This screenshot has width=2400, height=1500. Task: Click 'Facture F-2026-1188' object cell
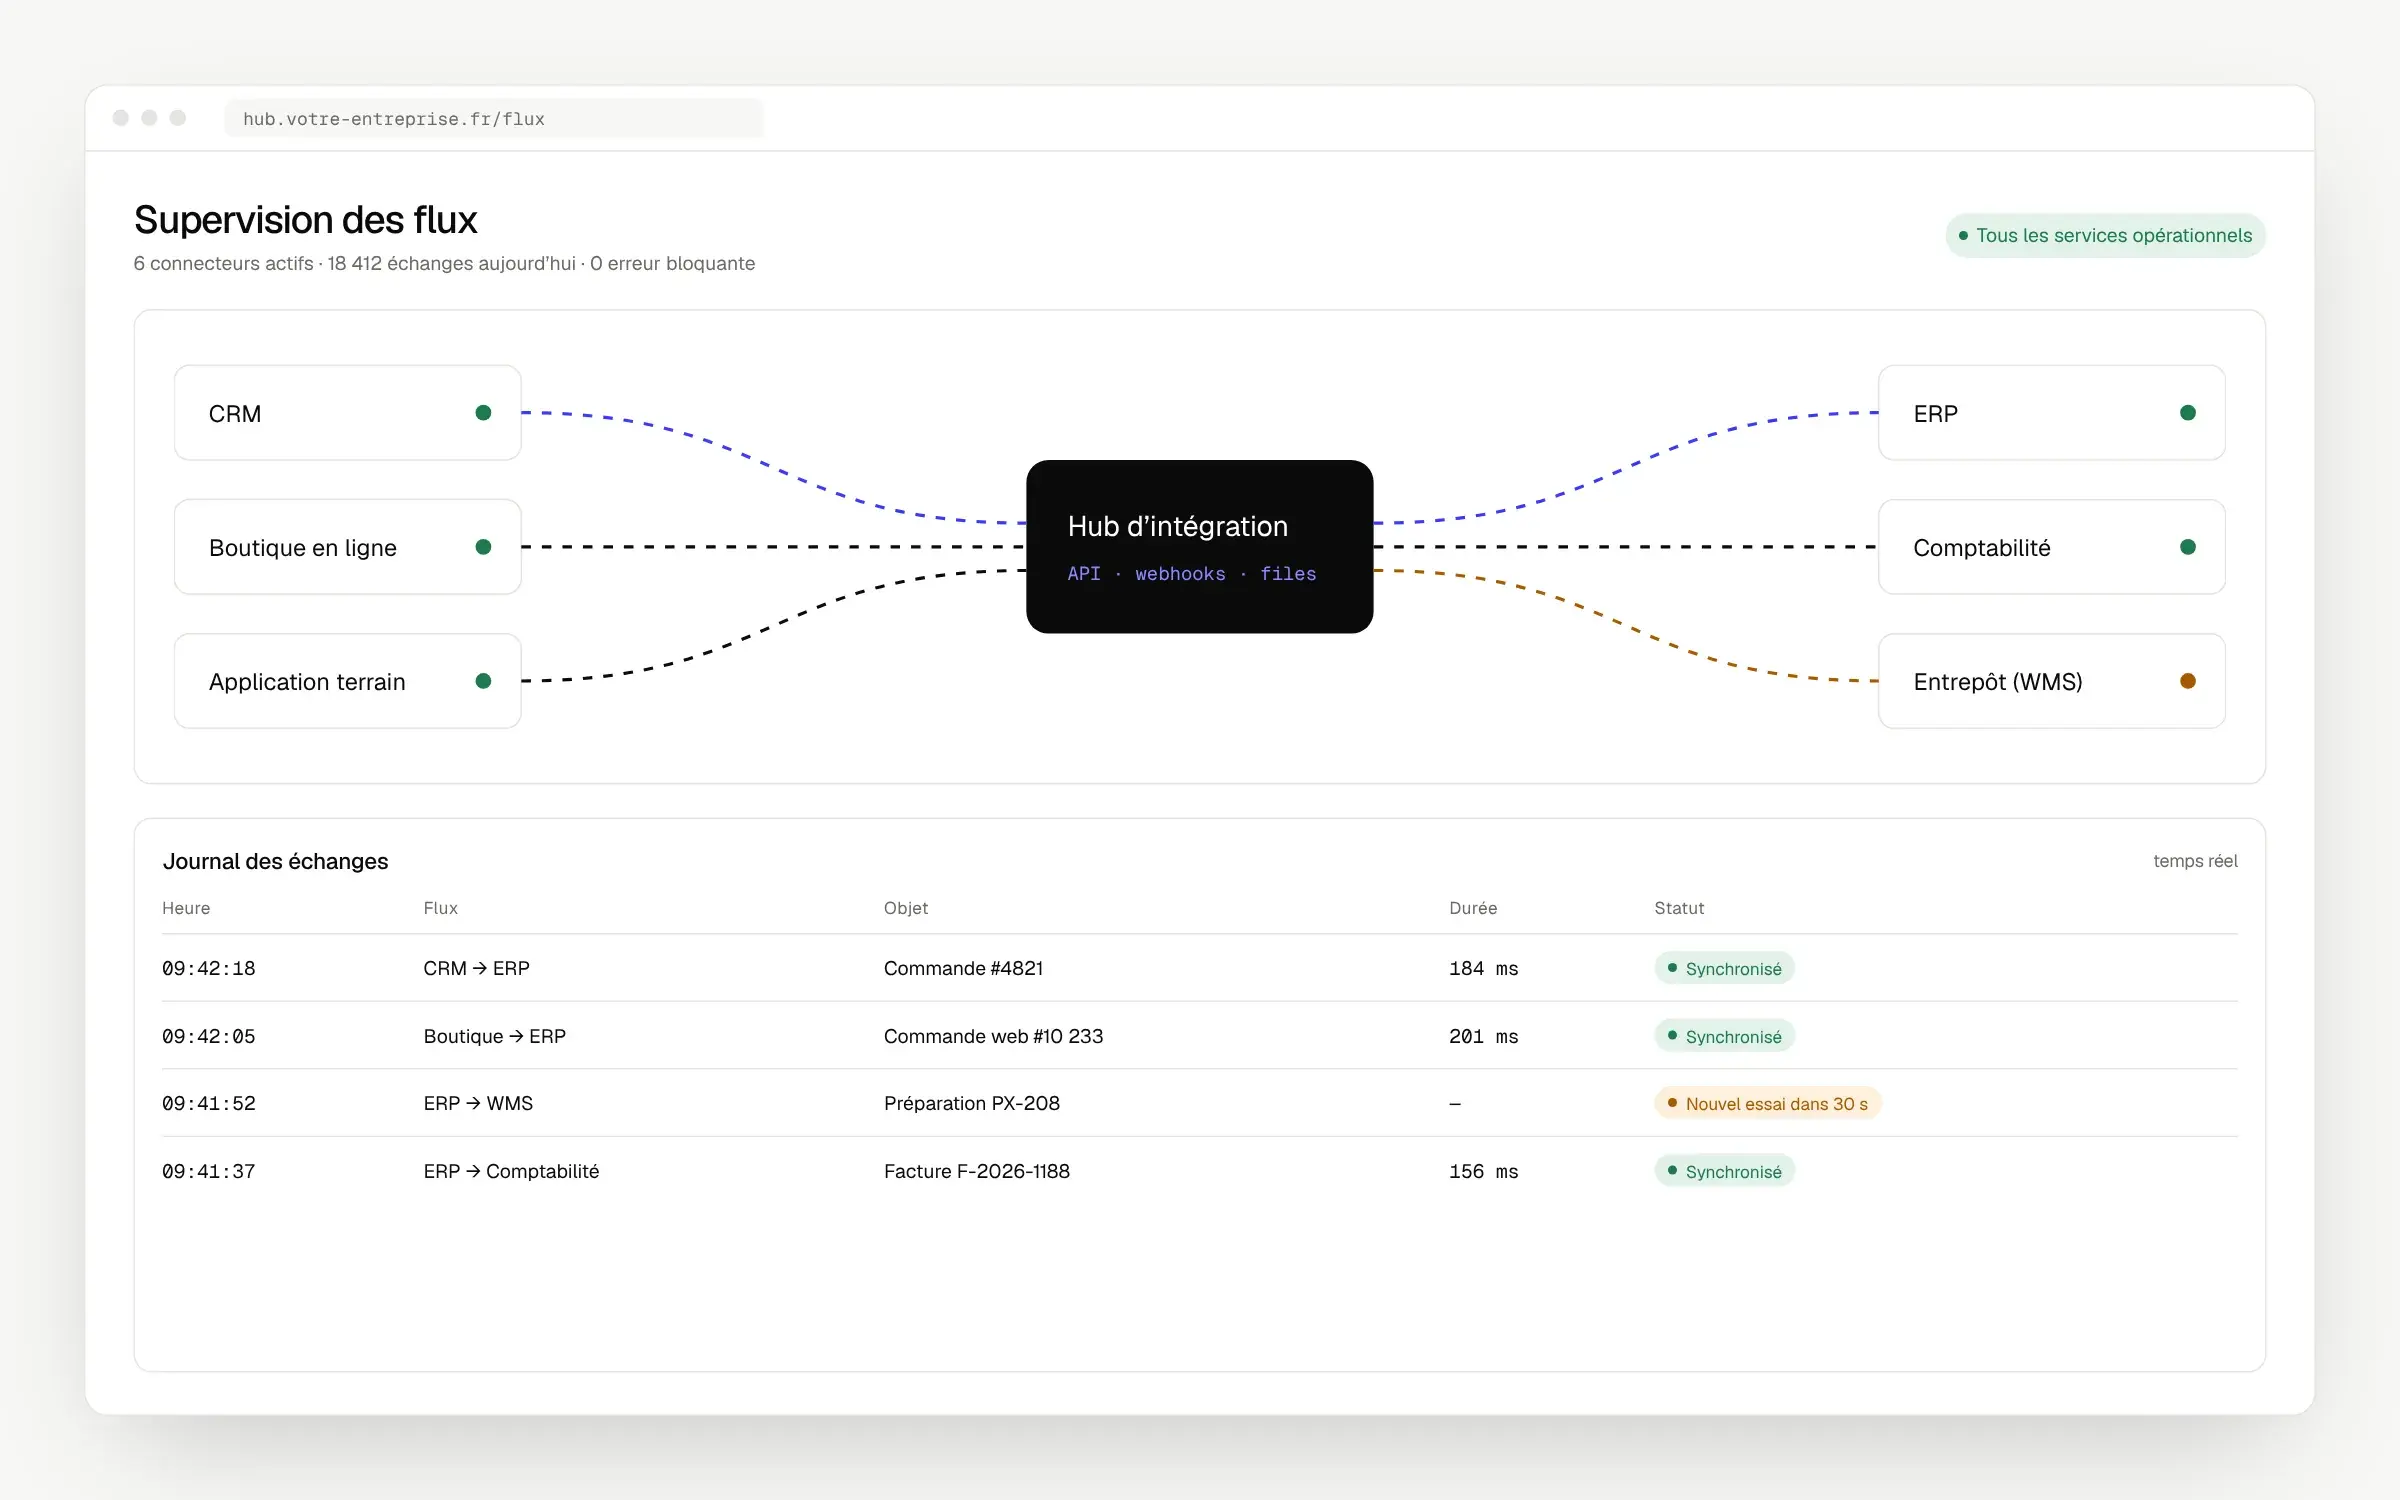tap(977, 1172)
